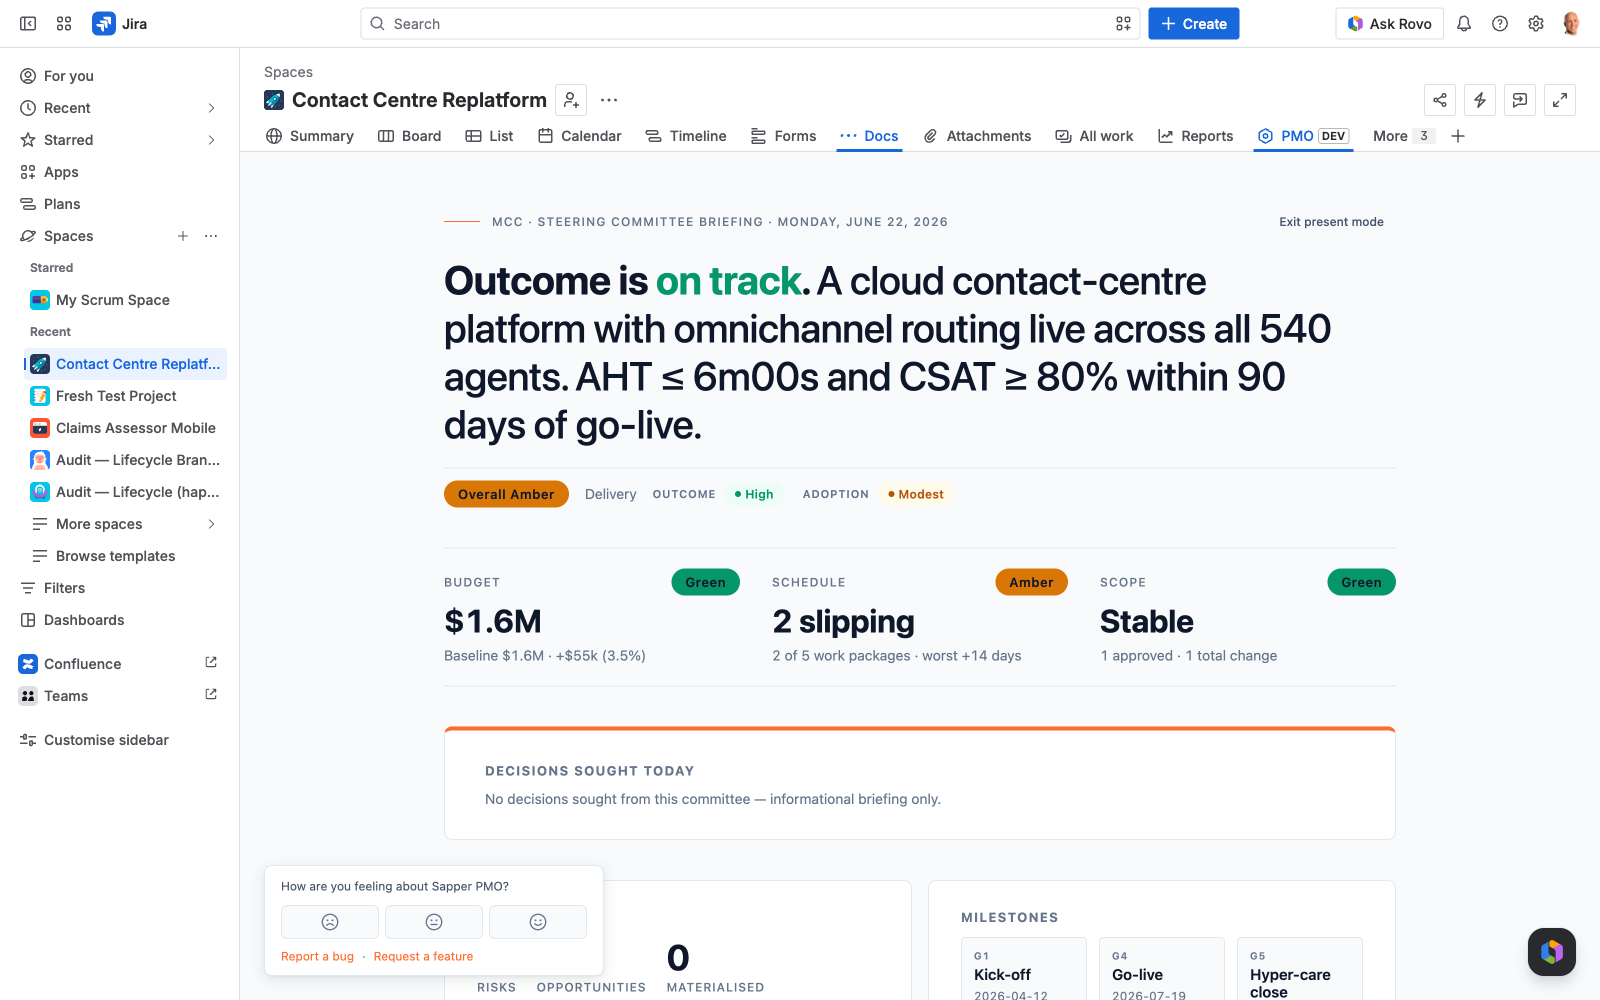Open Teams external link icon
The width and height of the screenshot is (1600, 1000).
[211, 695]
